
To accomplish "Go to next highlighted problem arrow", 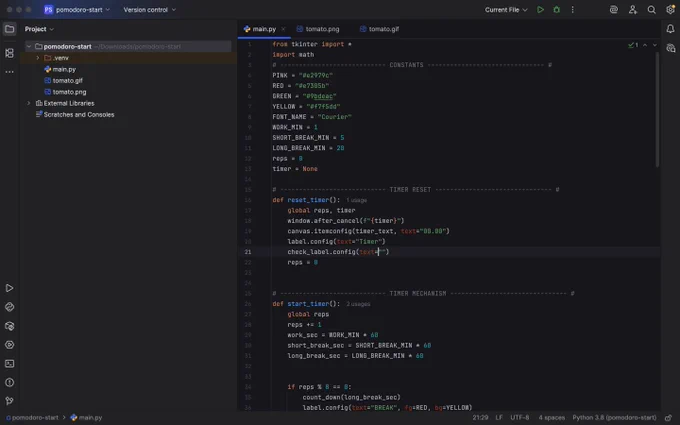I will coord(655,45).
